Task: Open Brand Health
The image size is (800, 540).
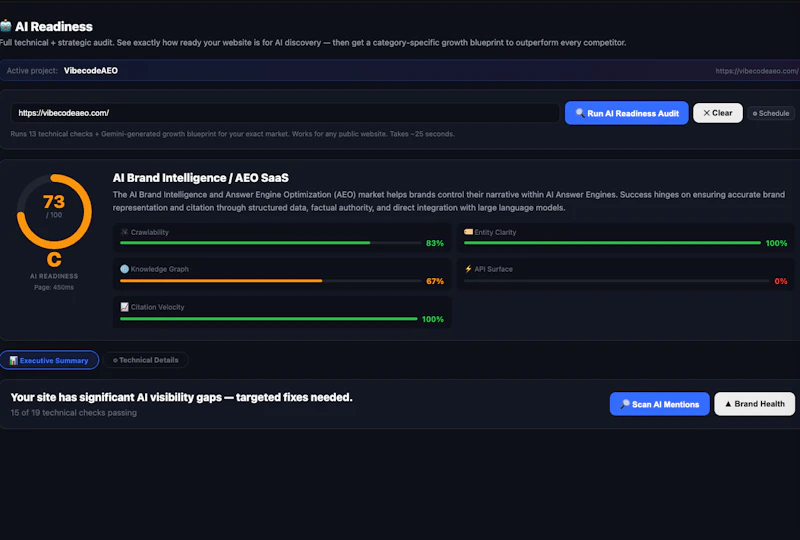Action: 755,404
